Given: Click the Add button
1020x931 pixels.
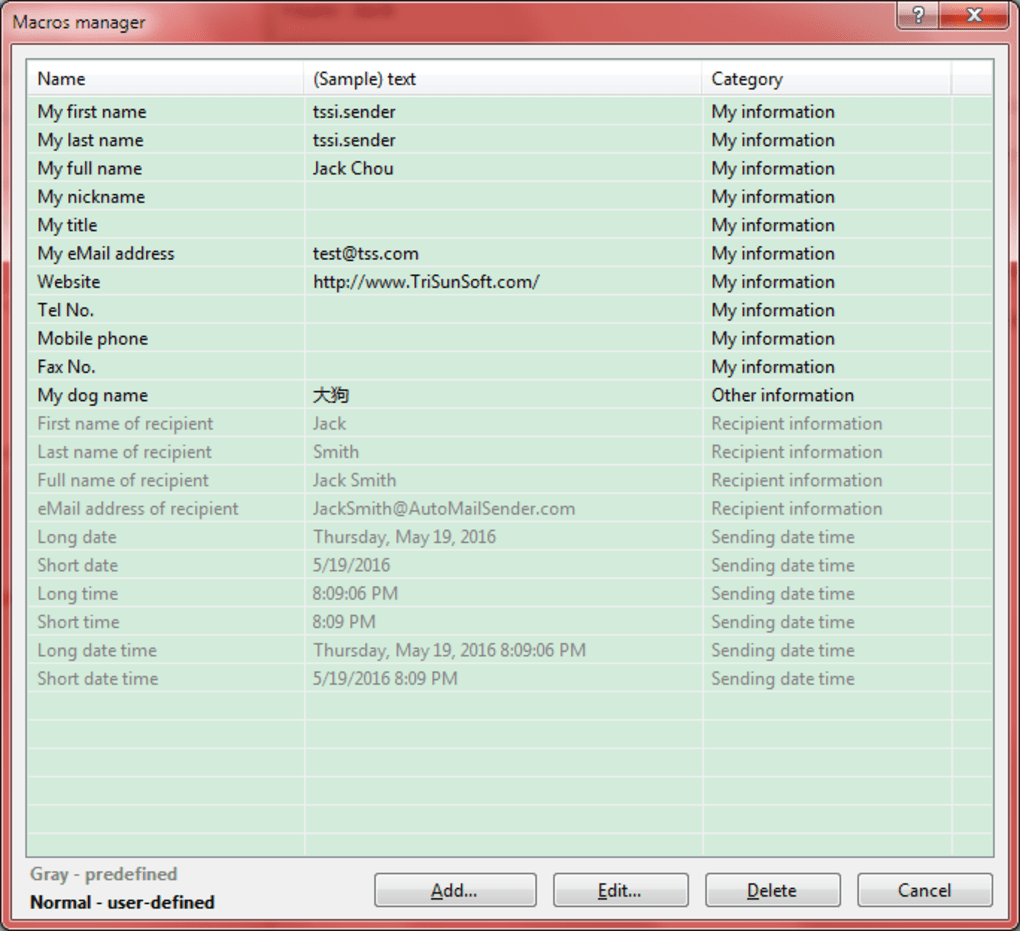Looking at the screenshot, I should tap(455, 890).
